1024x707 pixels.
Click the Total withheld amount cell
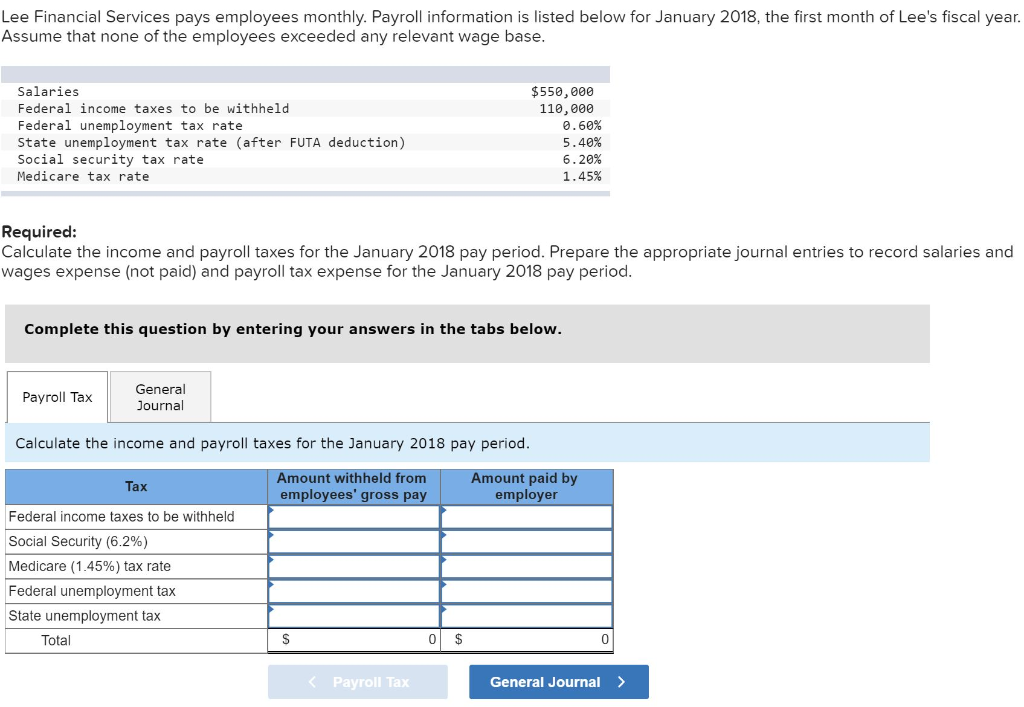[x=355, y=640]
